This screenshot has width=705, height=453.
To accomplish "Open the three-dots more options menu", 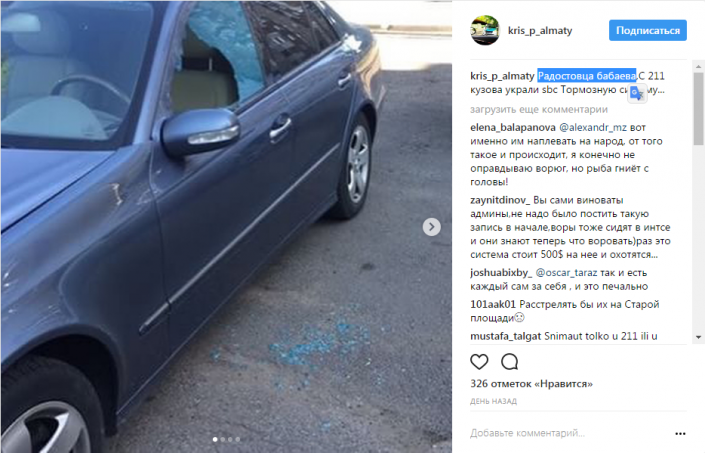I will 680,434.
